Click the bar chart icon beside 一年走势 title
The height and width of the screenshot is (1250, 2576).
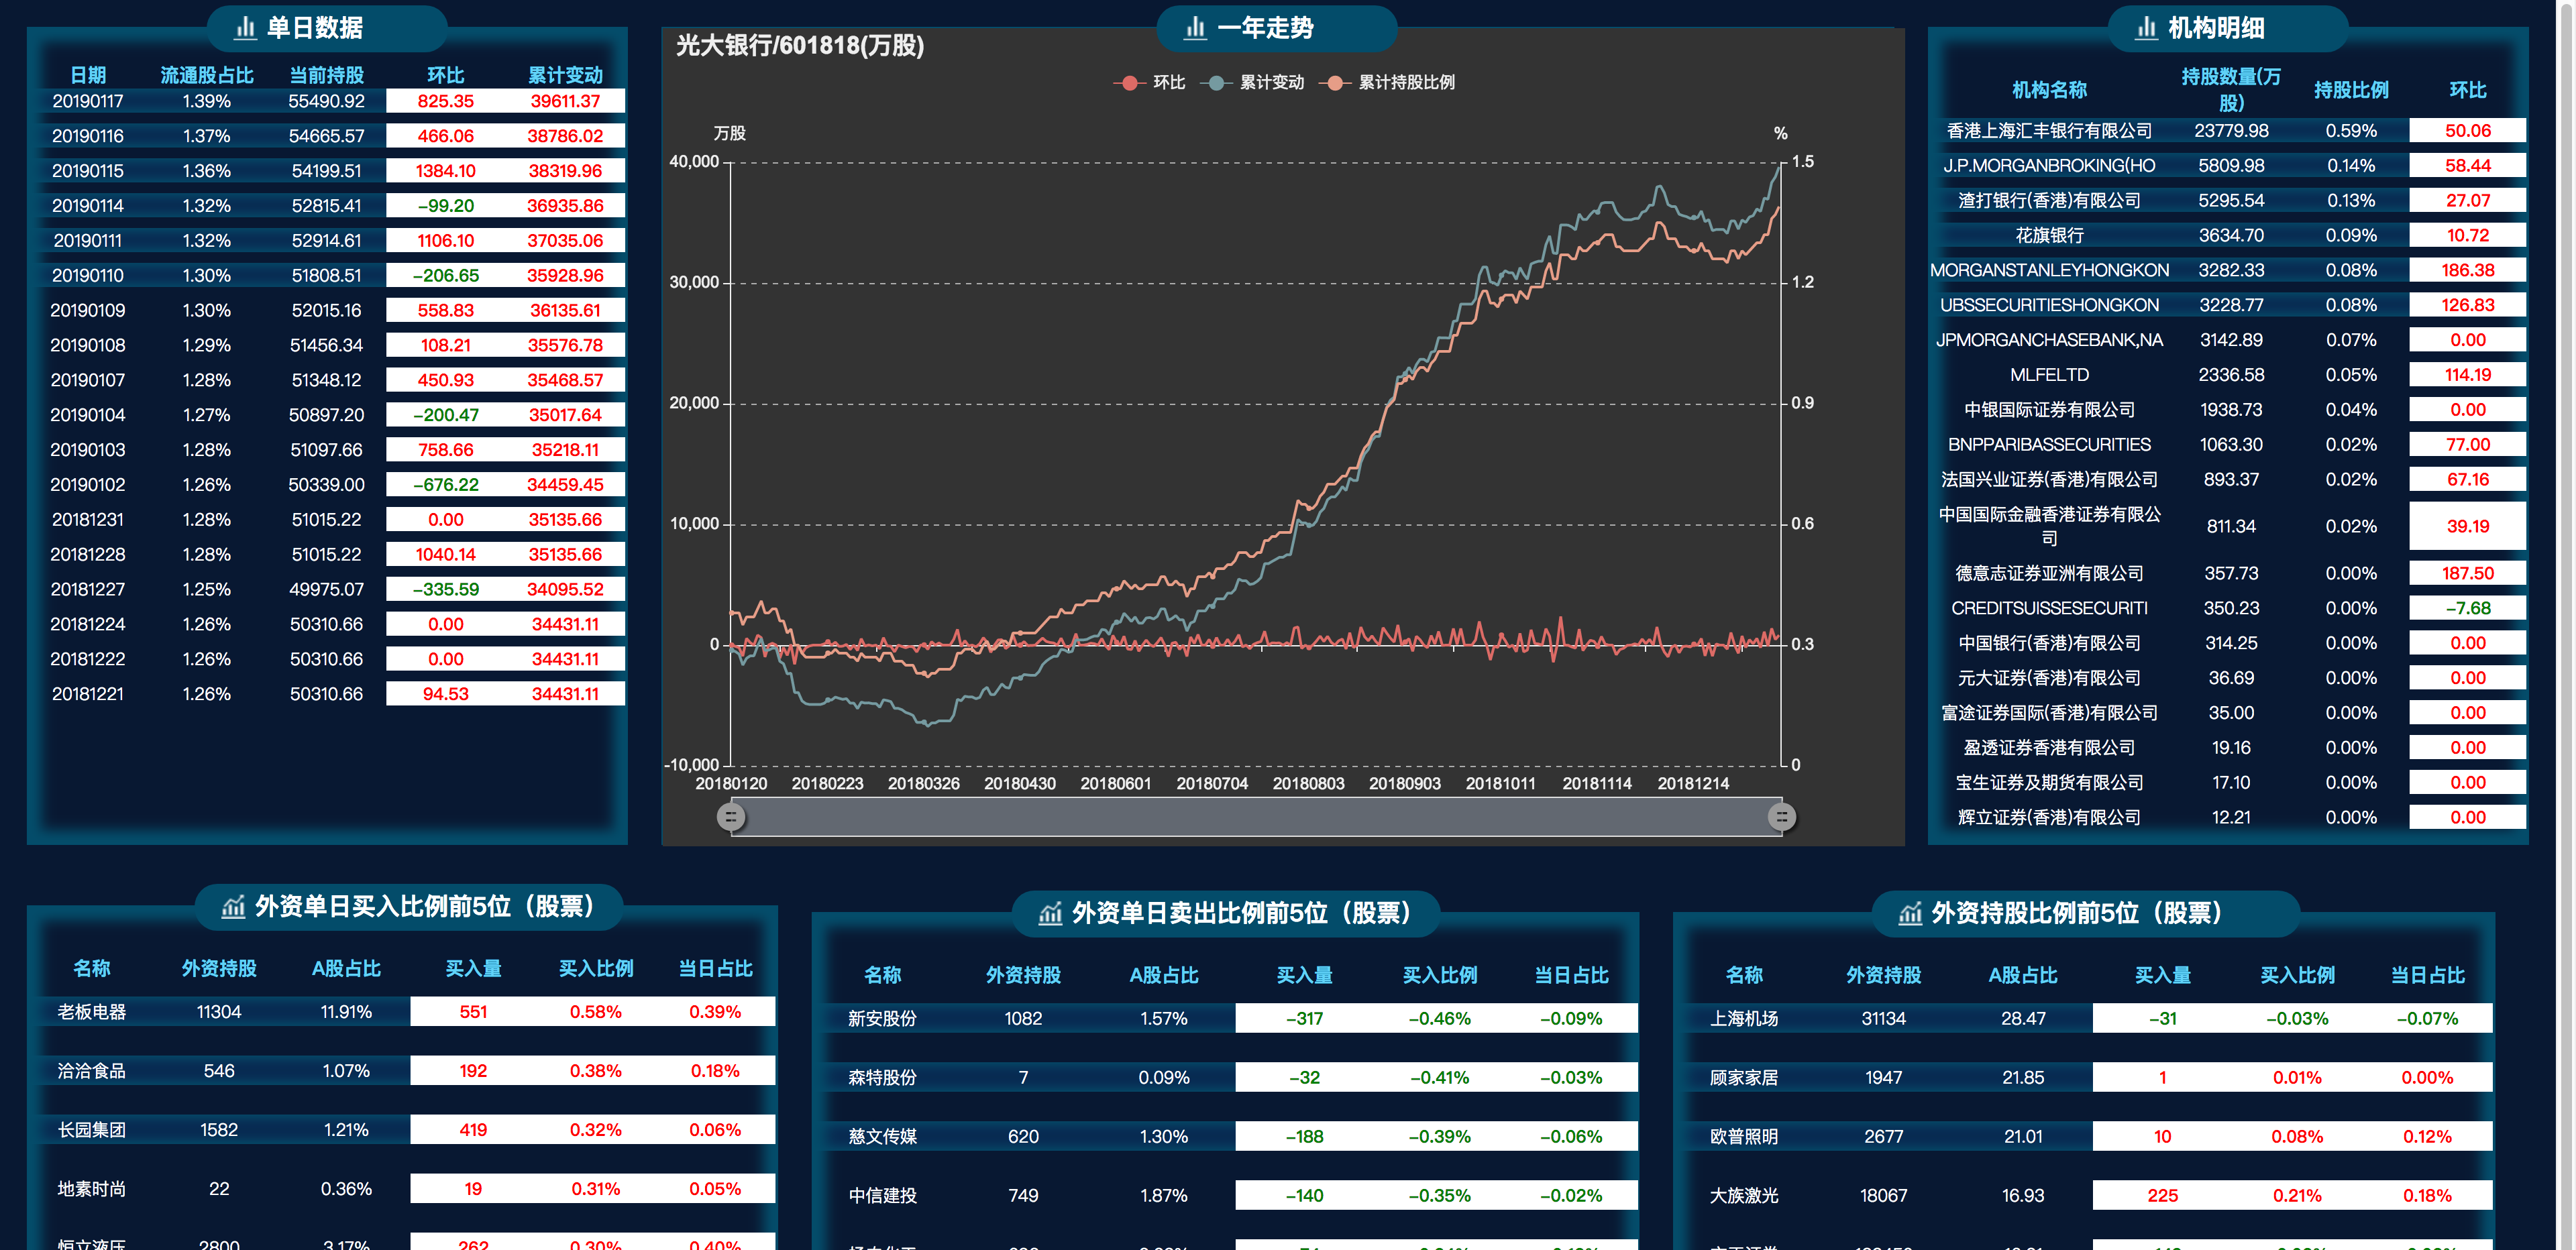pos(1196,28)
